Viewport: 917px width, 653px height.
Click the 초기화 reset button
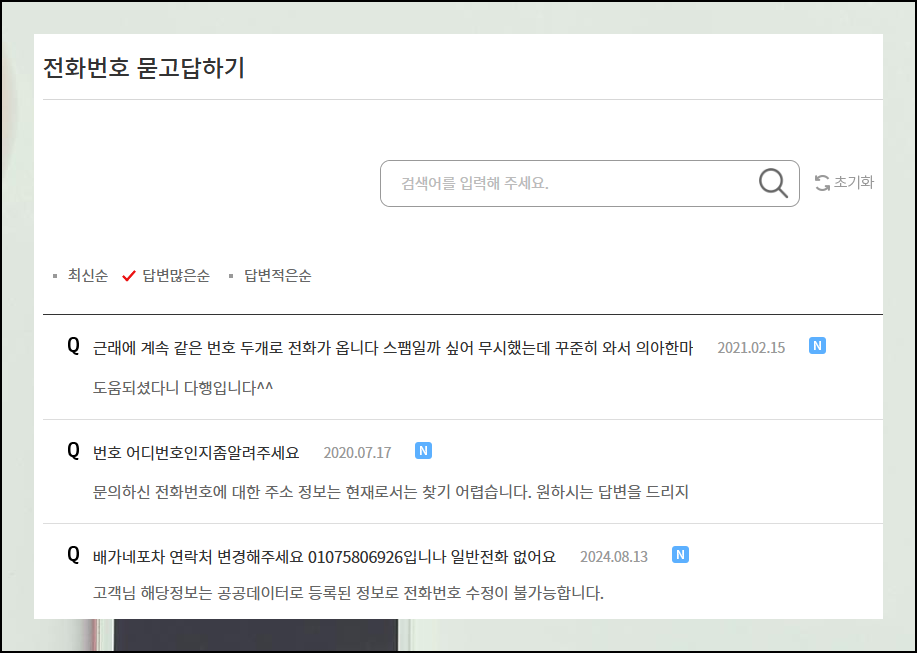[844, 182]
